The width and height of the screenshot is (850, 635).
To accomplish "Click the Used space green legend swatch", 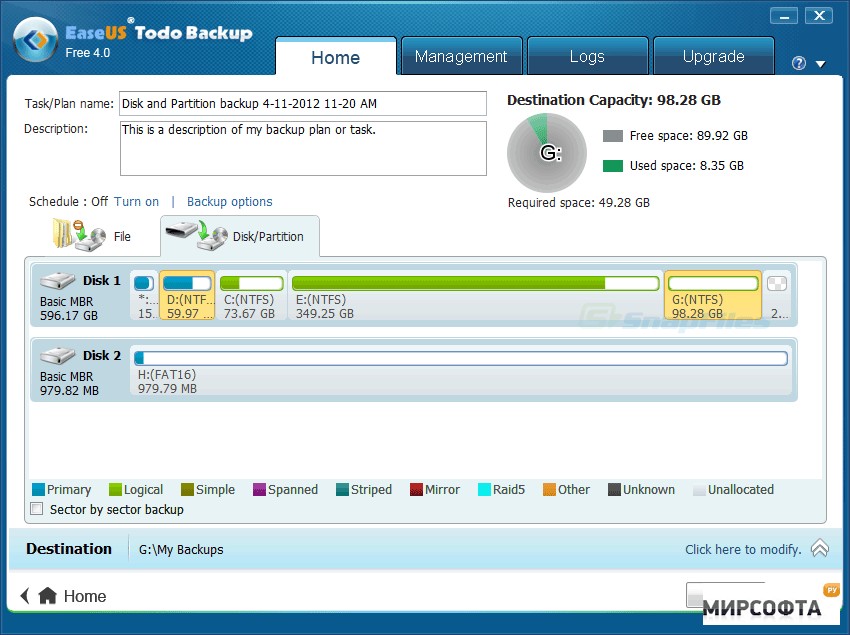I will pyautogui.click(x=613, y=166).
